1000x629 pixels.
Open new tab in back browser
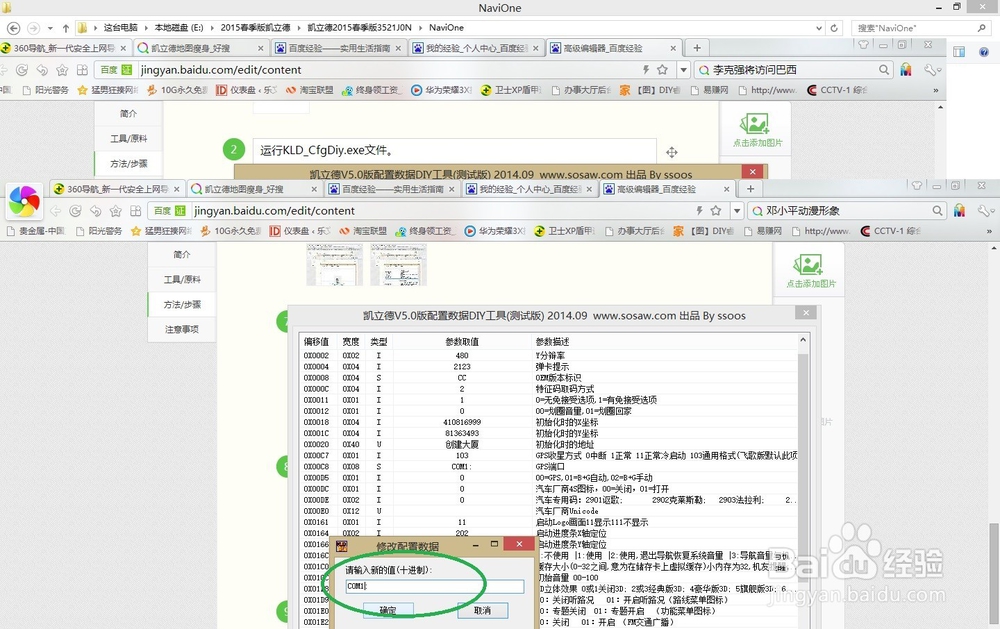(x=696, y=48)
